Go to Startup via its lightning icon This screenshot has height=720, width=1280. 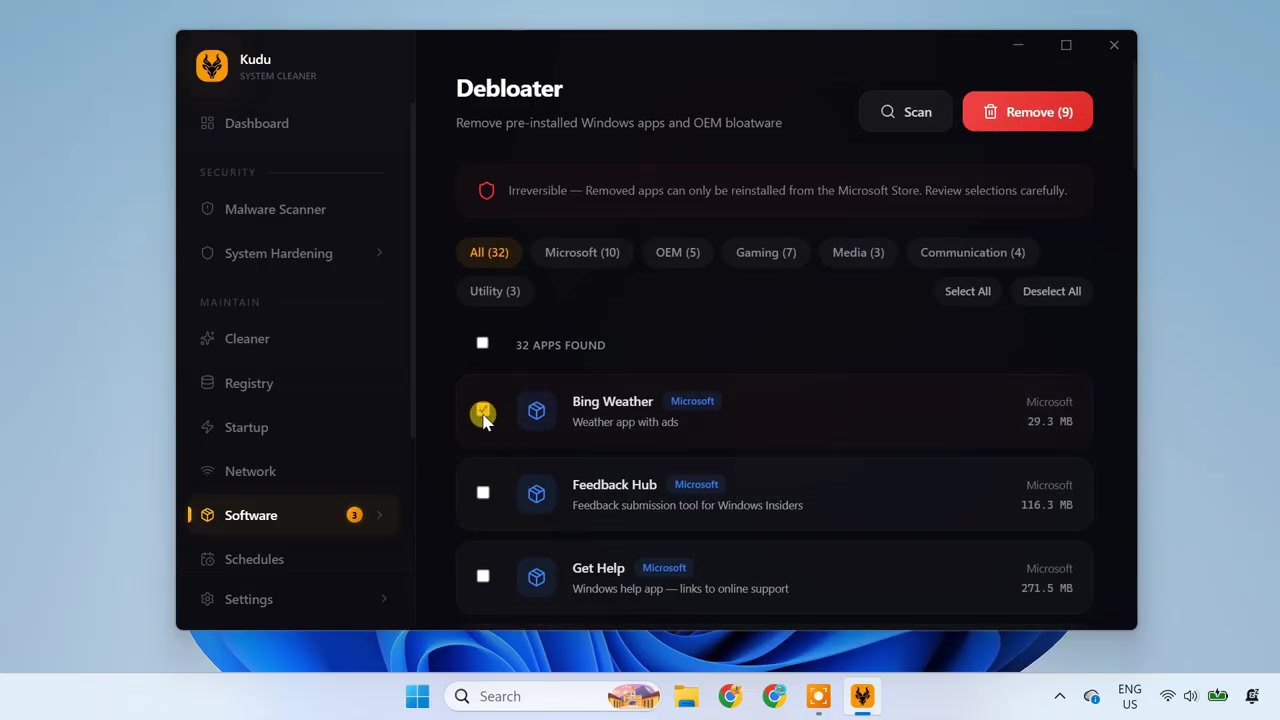[207, 427]
